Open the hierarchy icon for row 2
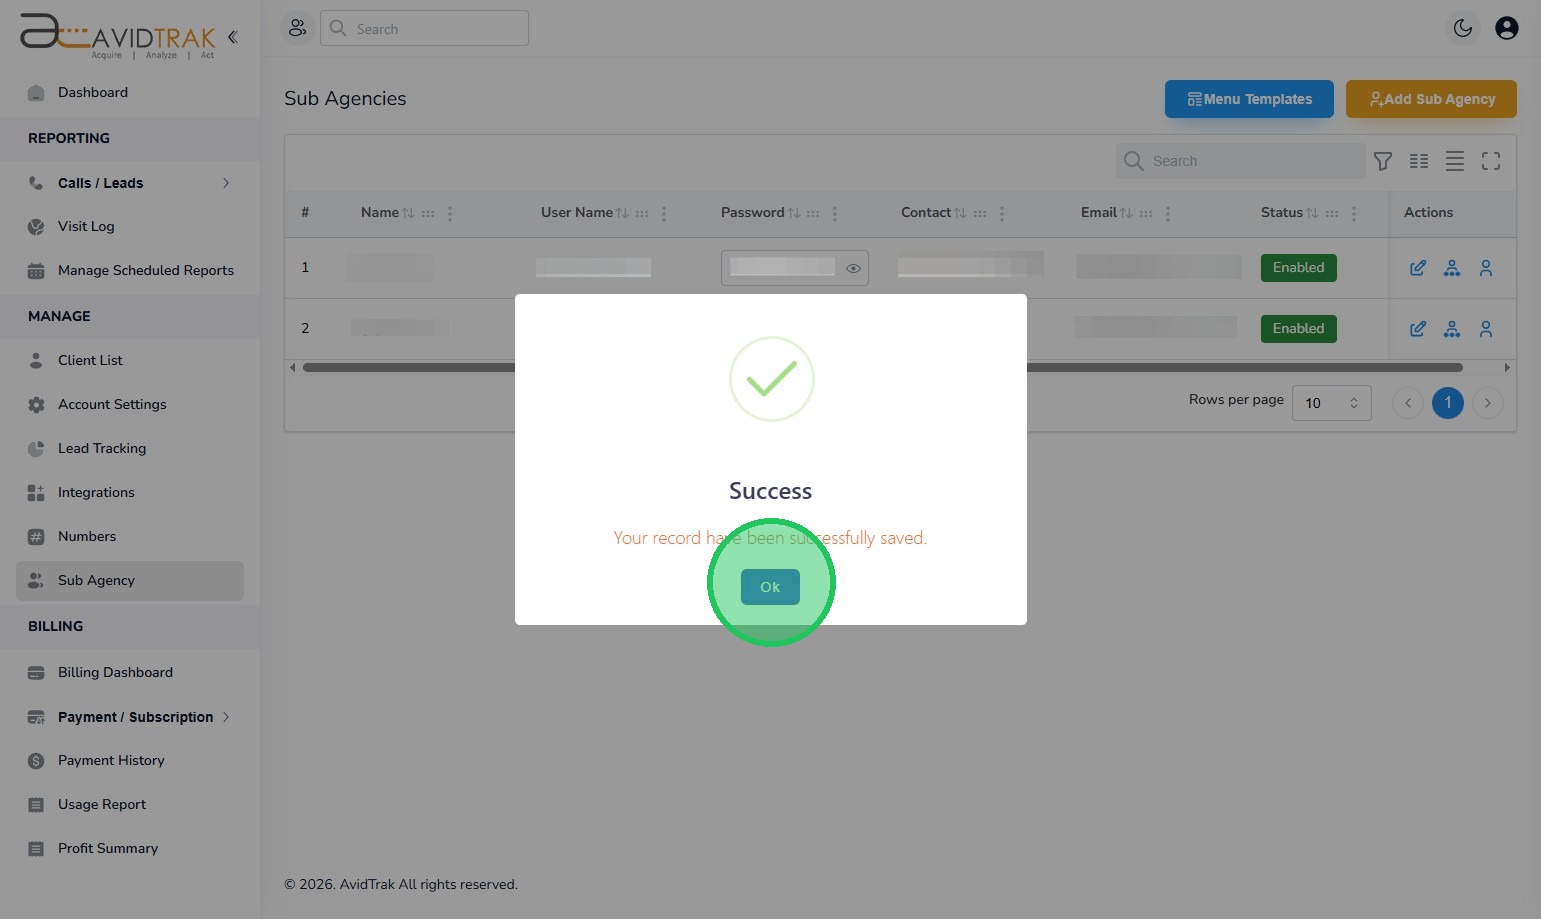The height and width of the screenshot is (919, 1541). click(x=1452, y=329)
